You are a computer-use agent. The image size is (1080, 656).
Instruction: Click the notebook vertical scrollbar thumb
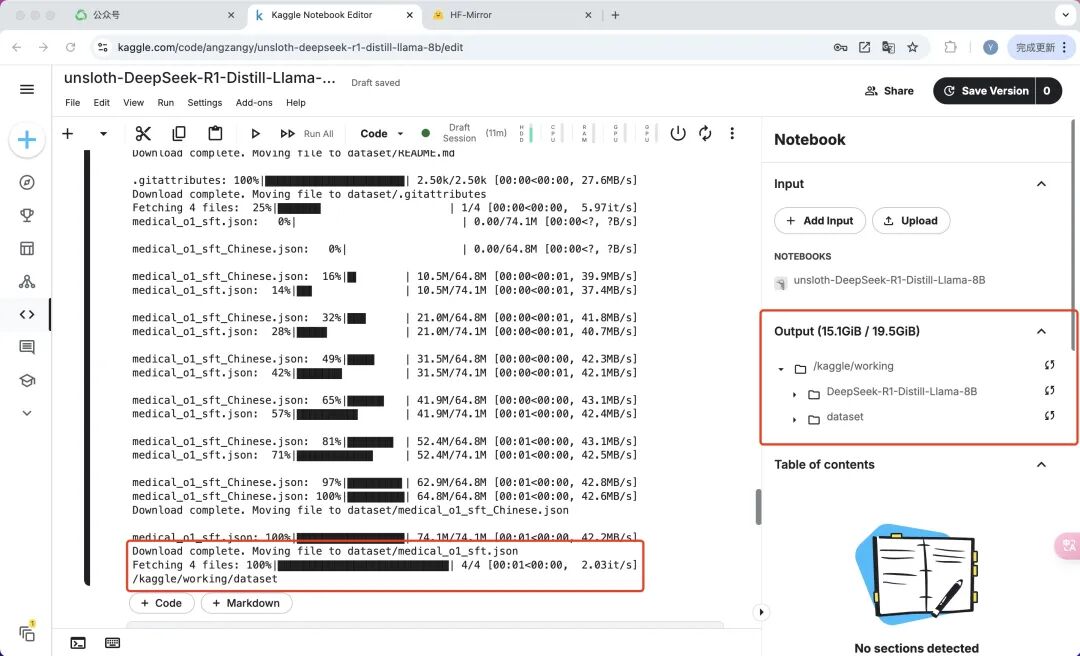[x=758, y=506]
